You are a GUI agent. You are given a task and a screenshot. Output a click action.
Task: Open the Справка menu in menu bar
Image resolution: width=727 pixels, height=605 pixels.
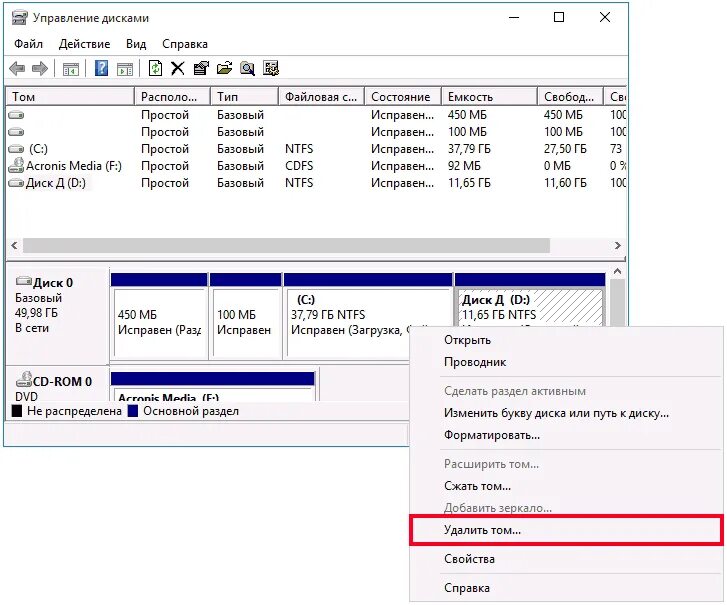click(x=185, y=44)
